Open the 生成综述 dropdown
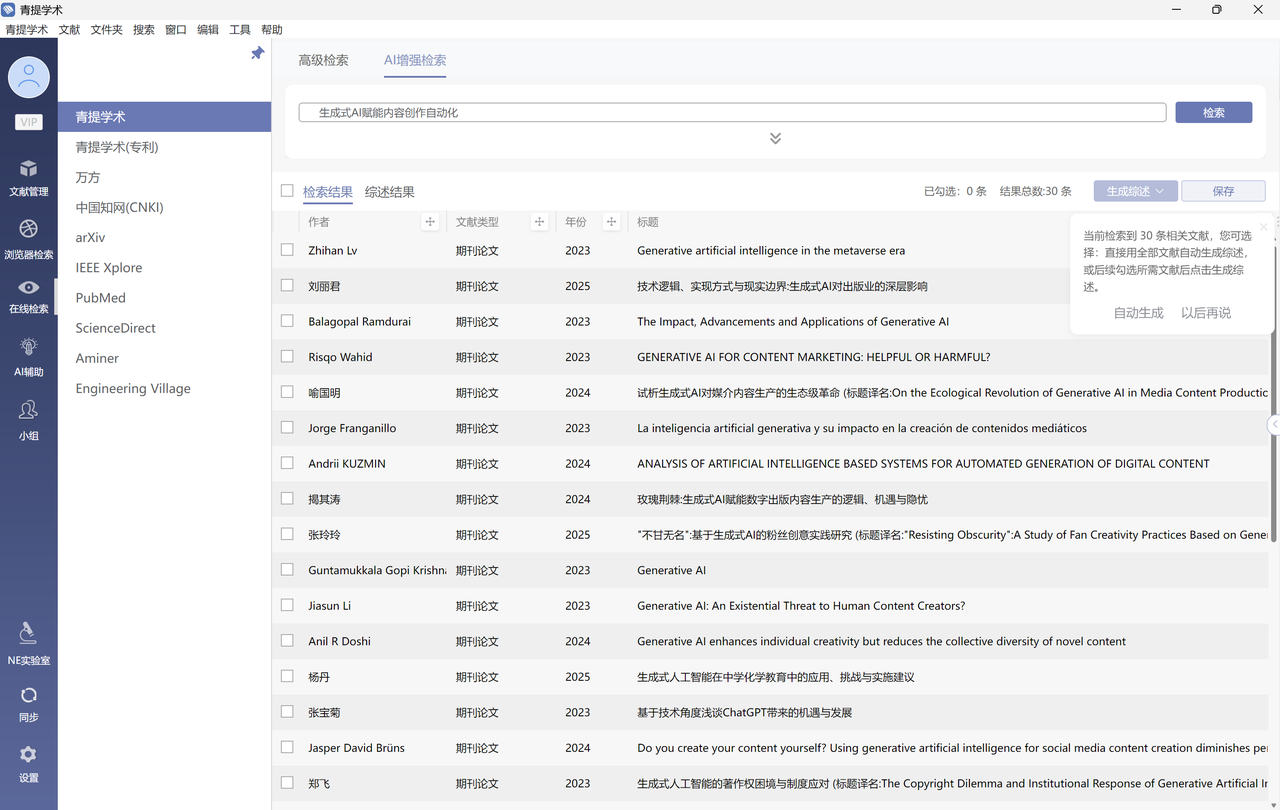1280x810 pixels. coord(1136,191)
